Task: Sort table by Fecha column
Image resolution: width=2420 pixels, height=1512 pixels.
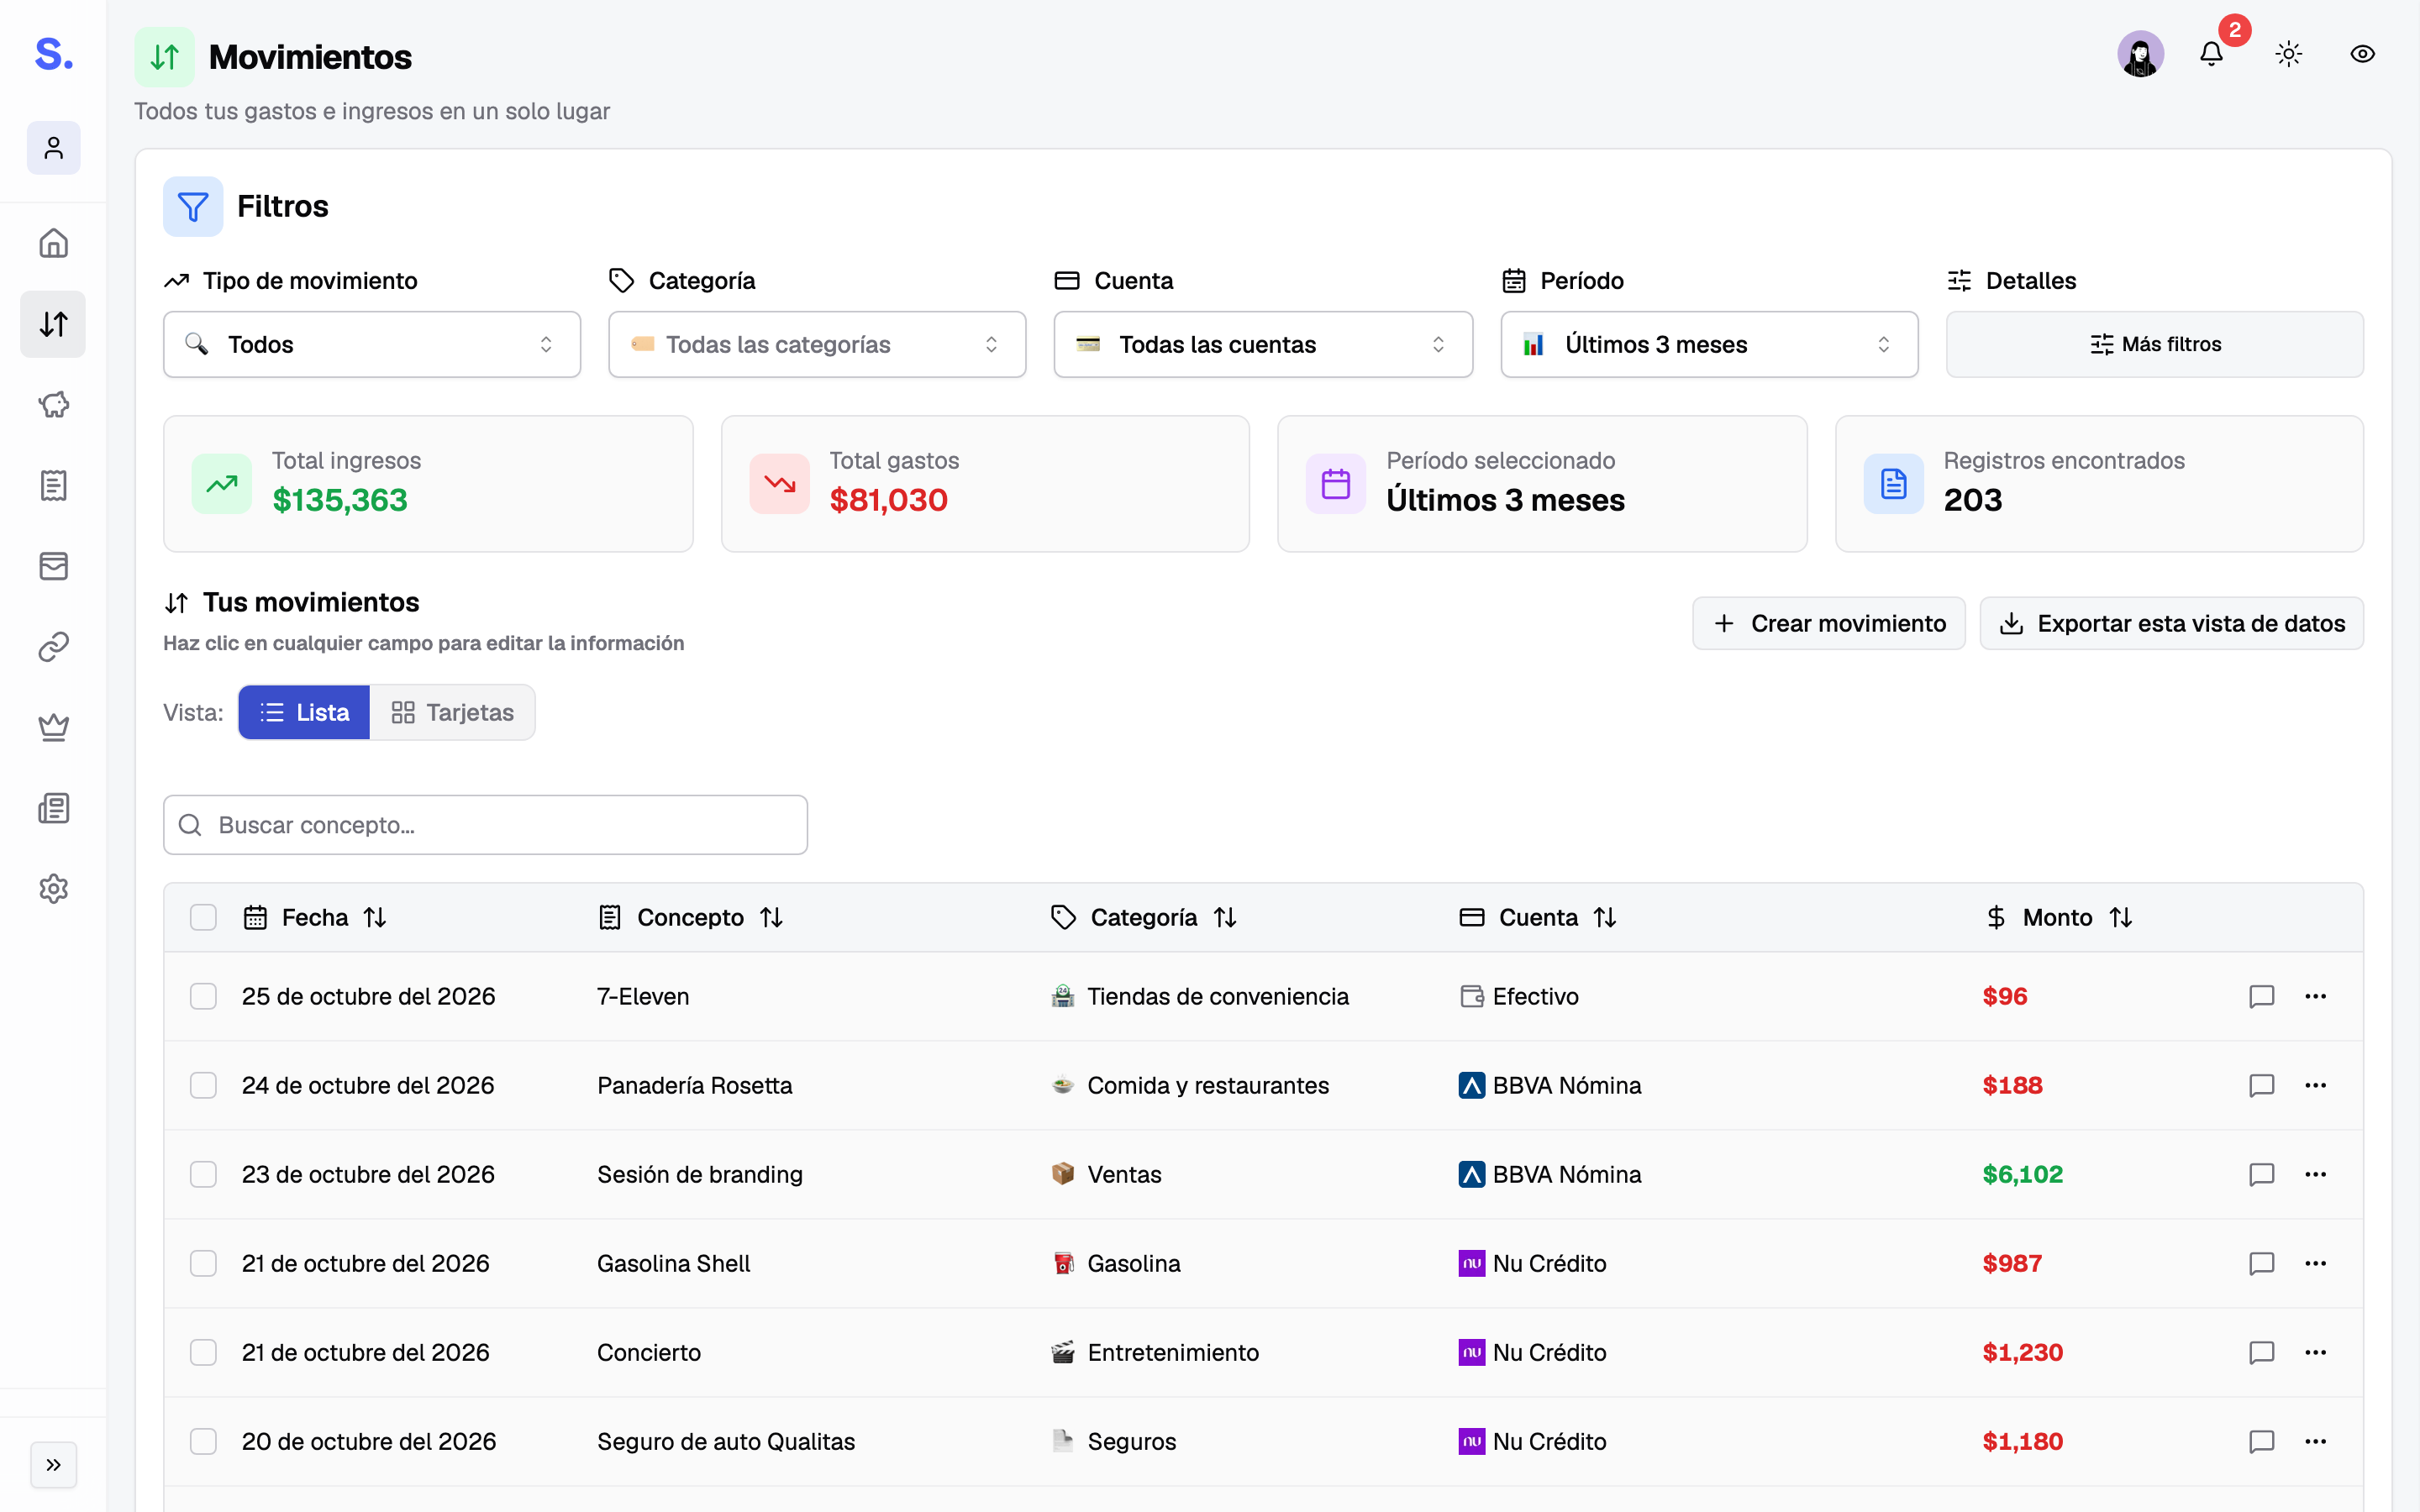Action: click(315, 917)
